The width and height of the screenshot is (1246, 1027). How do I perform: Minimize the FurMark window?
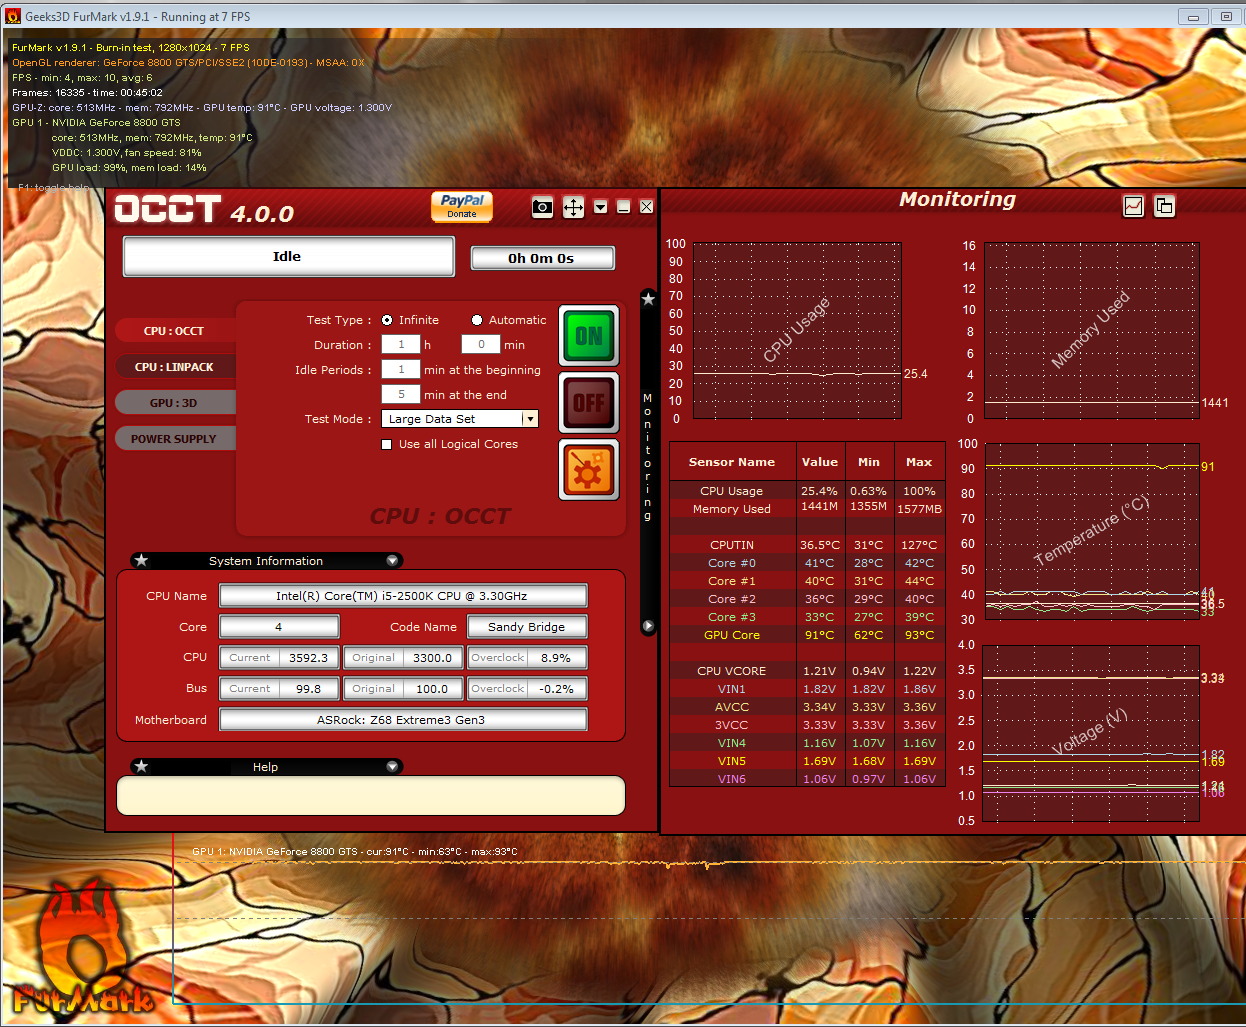[x=1193, y=17]
